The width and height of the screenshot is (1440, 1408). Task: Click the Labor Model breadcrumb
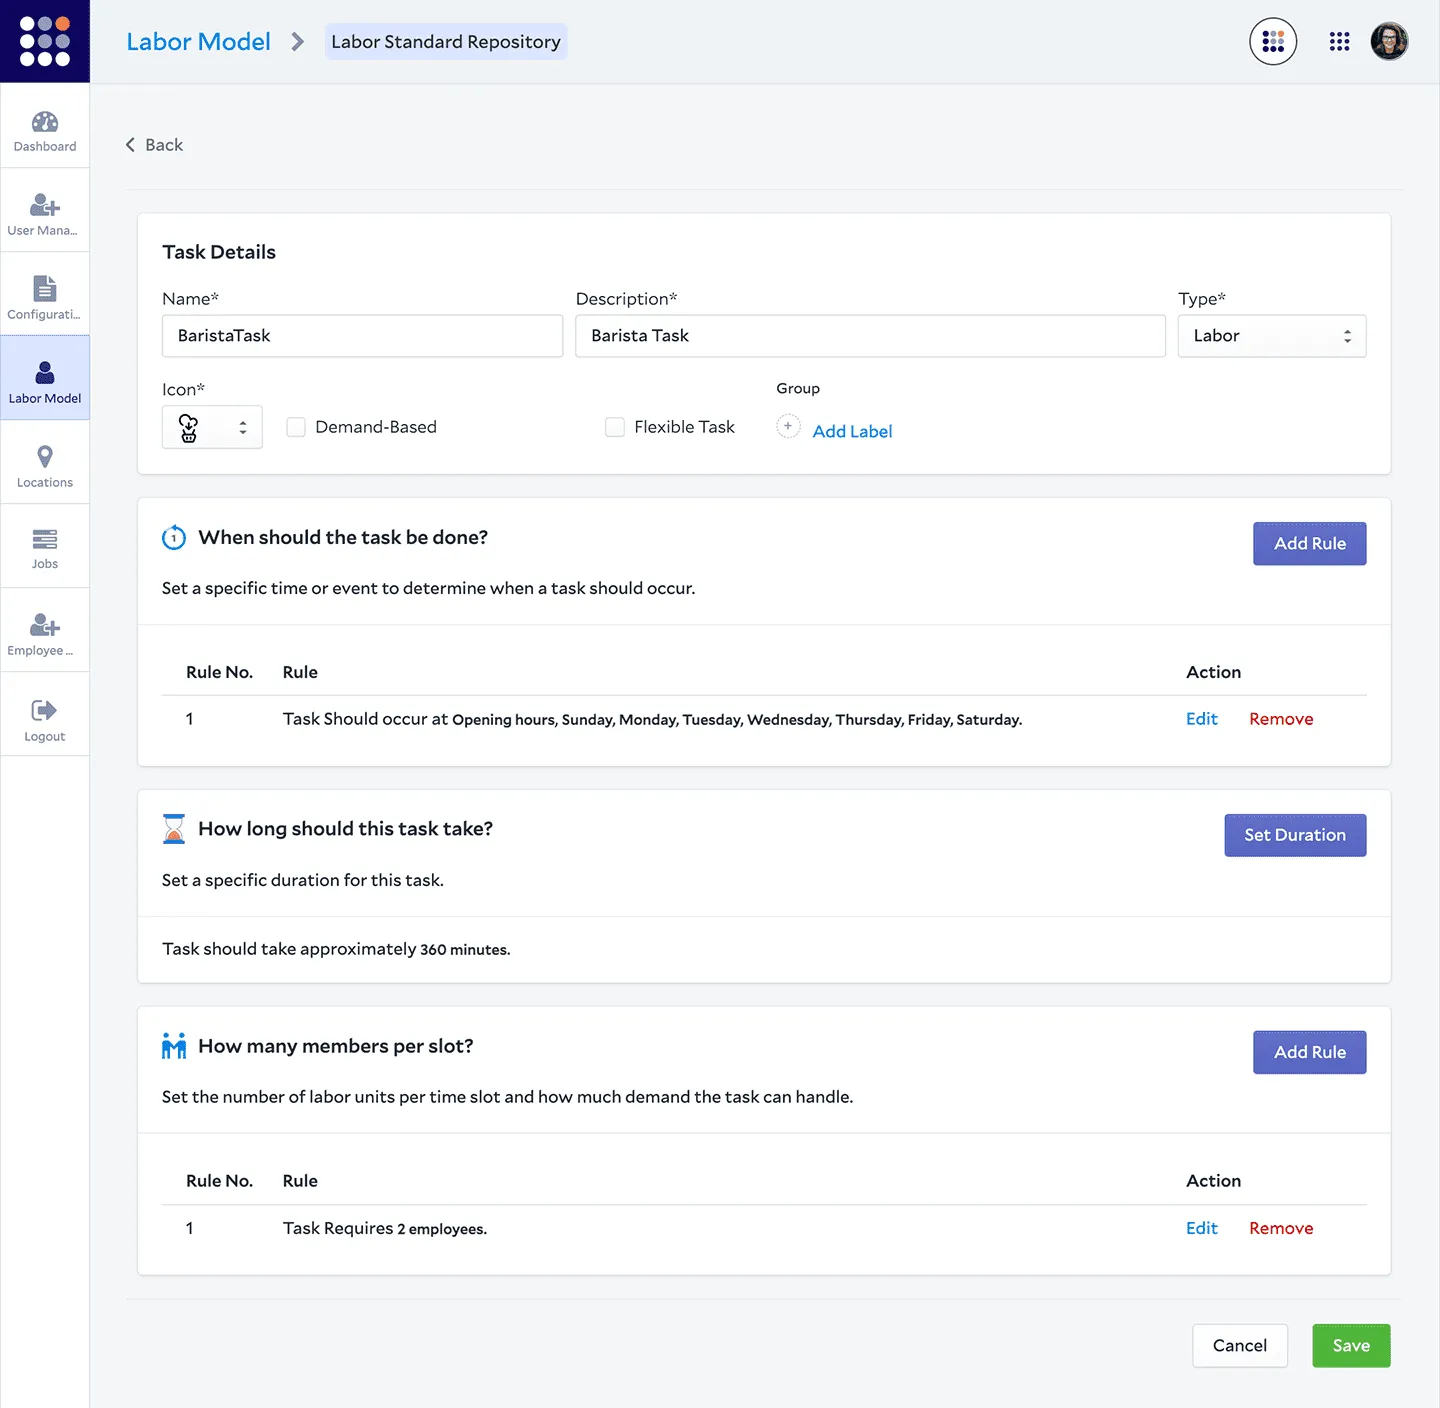(198, 41)
